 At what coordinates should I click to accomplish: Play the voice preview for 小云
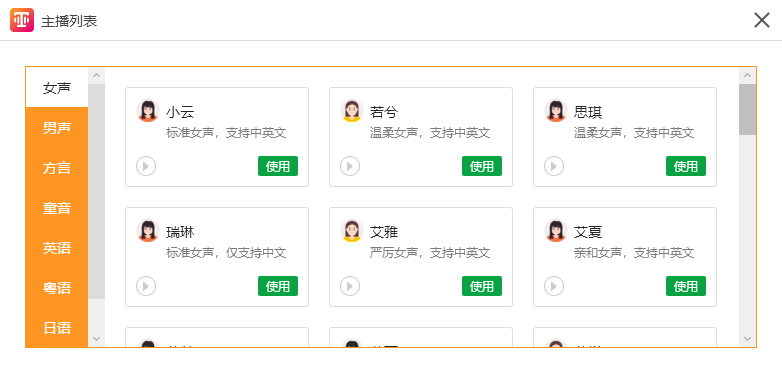[146, 166]
